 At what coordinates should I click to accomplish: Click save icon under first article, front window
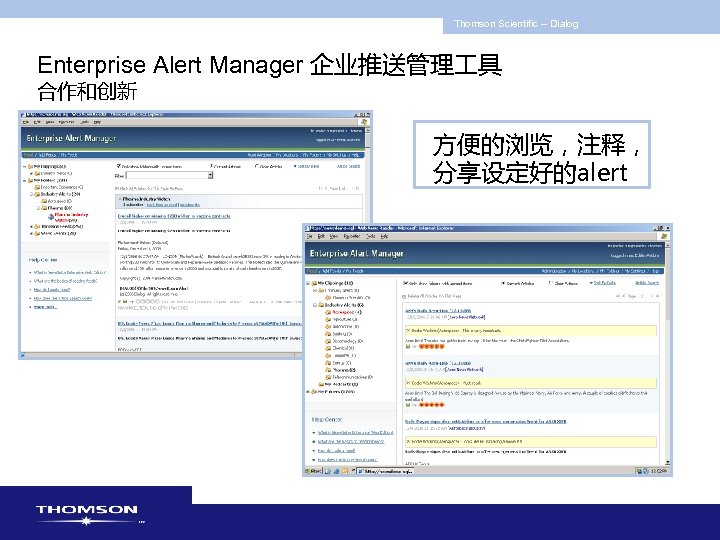408,347
